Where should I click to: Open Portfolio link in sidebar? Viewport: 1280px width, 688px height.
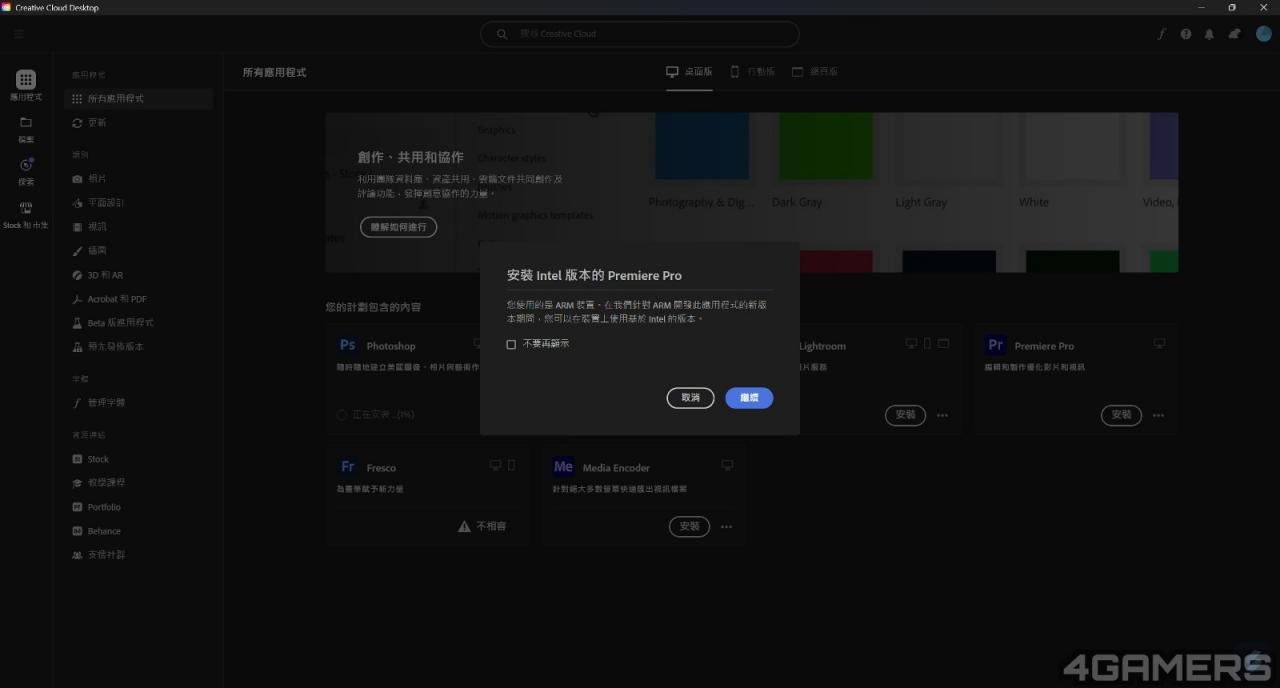tap(139, 507)
